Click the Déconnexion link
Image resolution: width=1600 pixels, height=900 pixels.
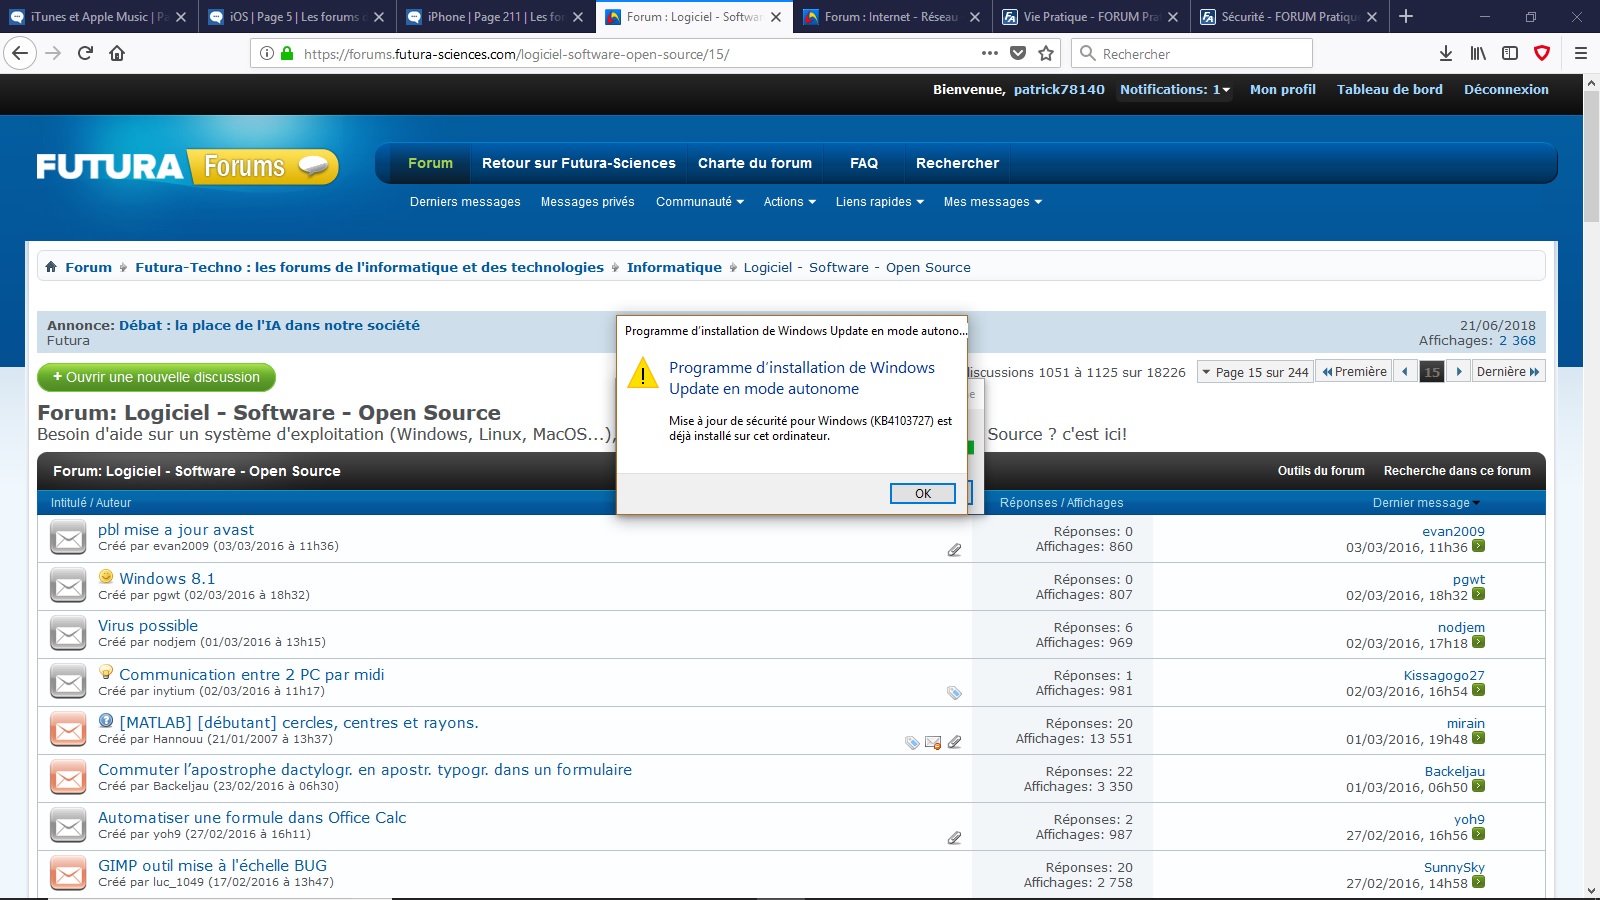1506,89
